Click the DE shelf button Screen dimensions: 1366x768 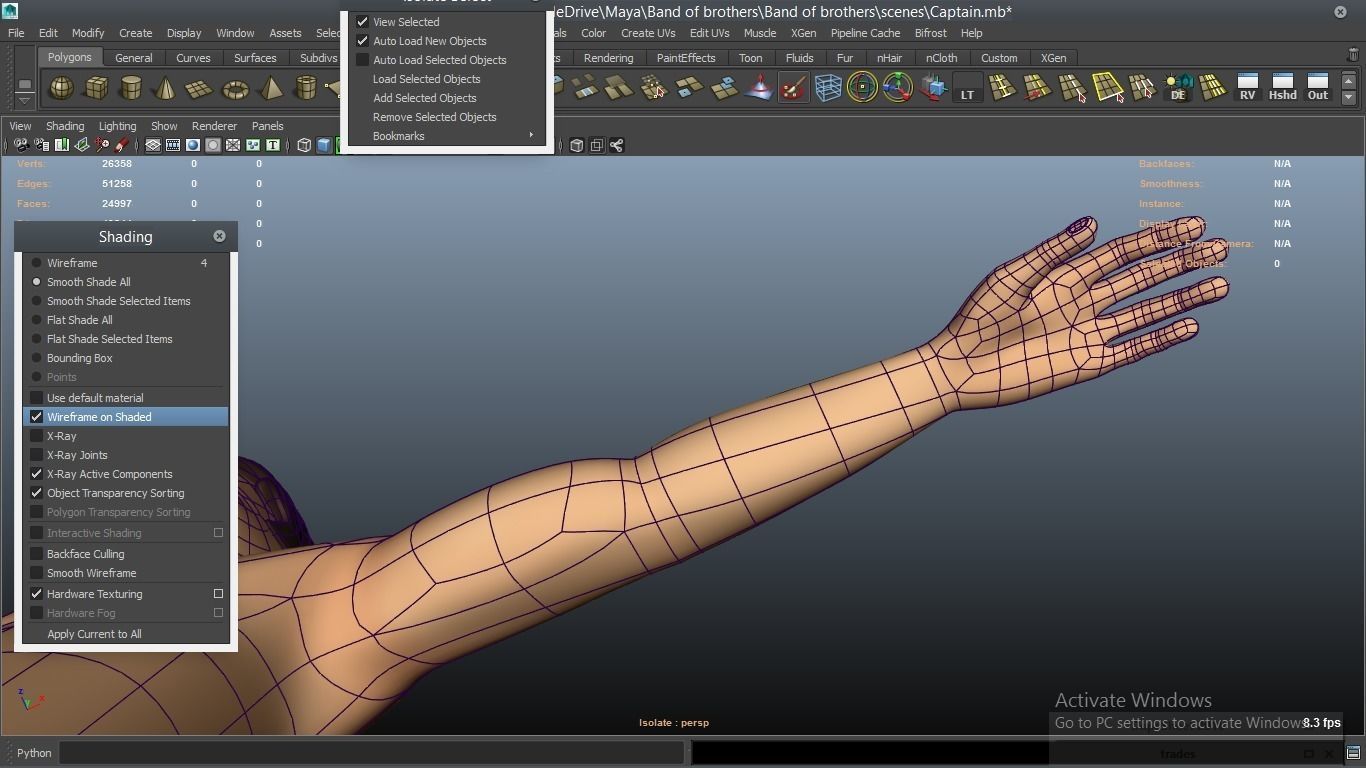pos(1178,88)
